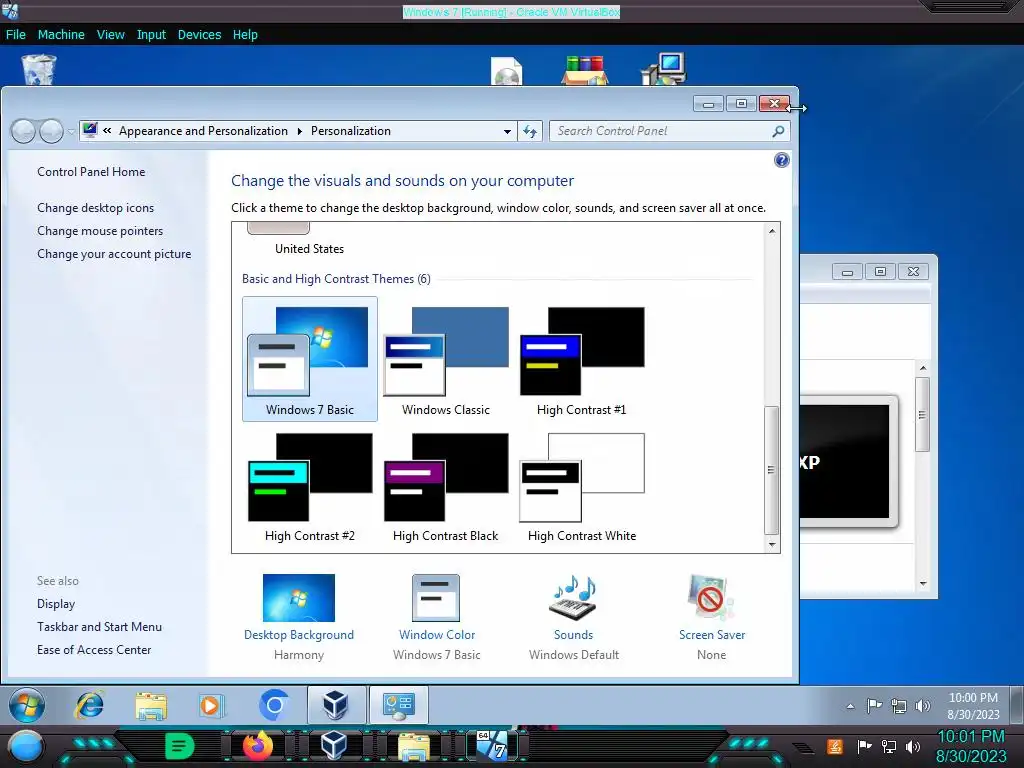Image resolution: width=1024 pixels, height=768 pixels.
Task: Click the network icon in guest tray
Action: [x=899, y=705]
